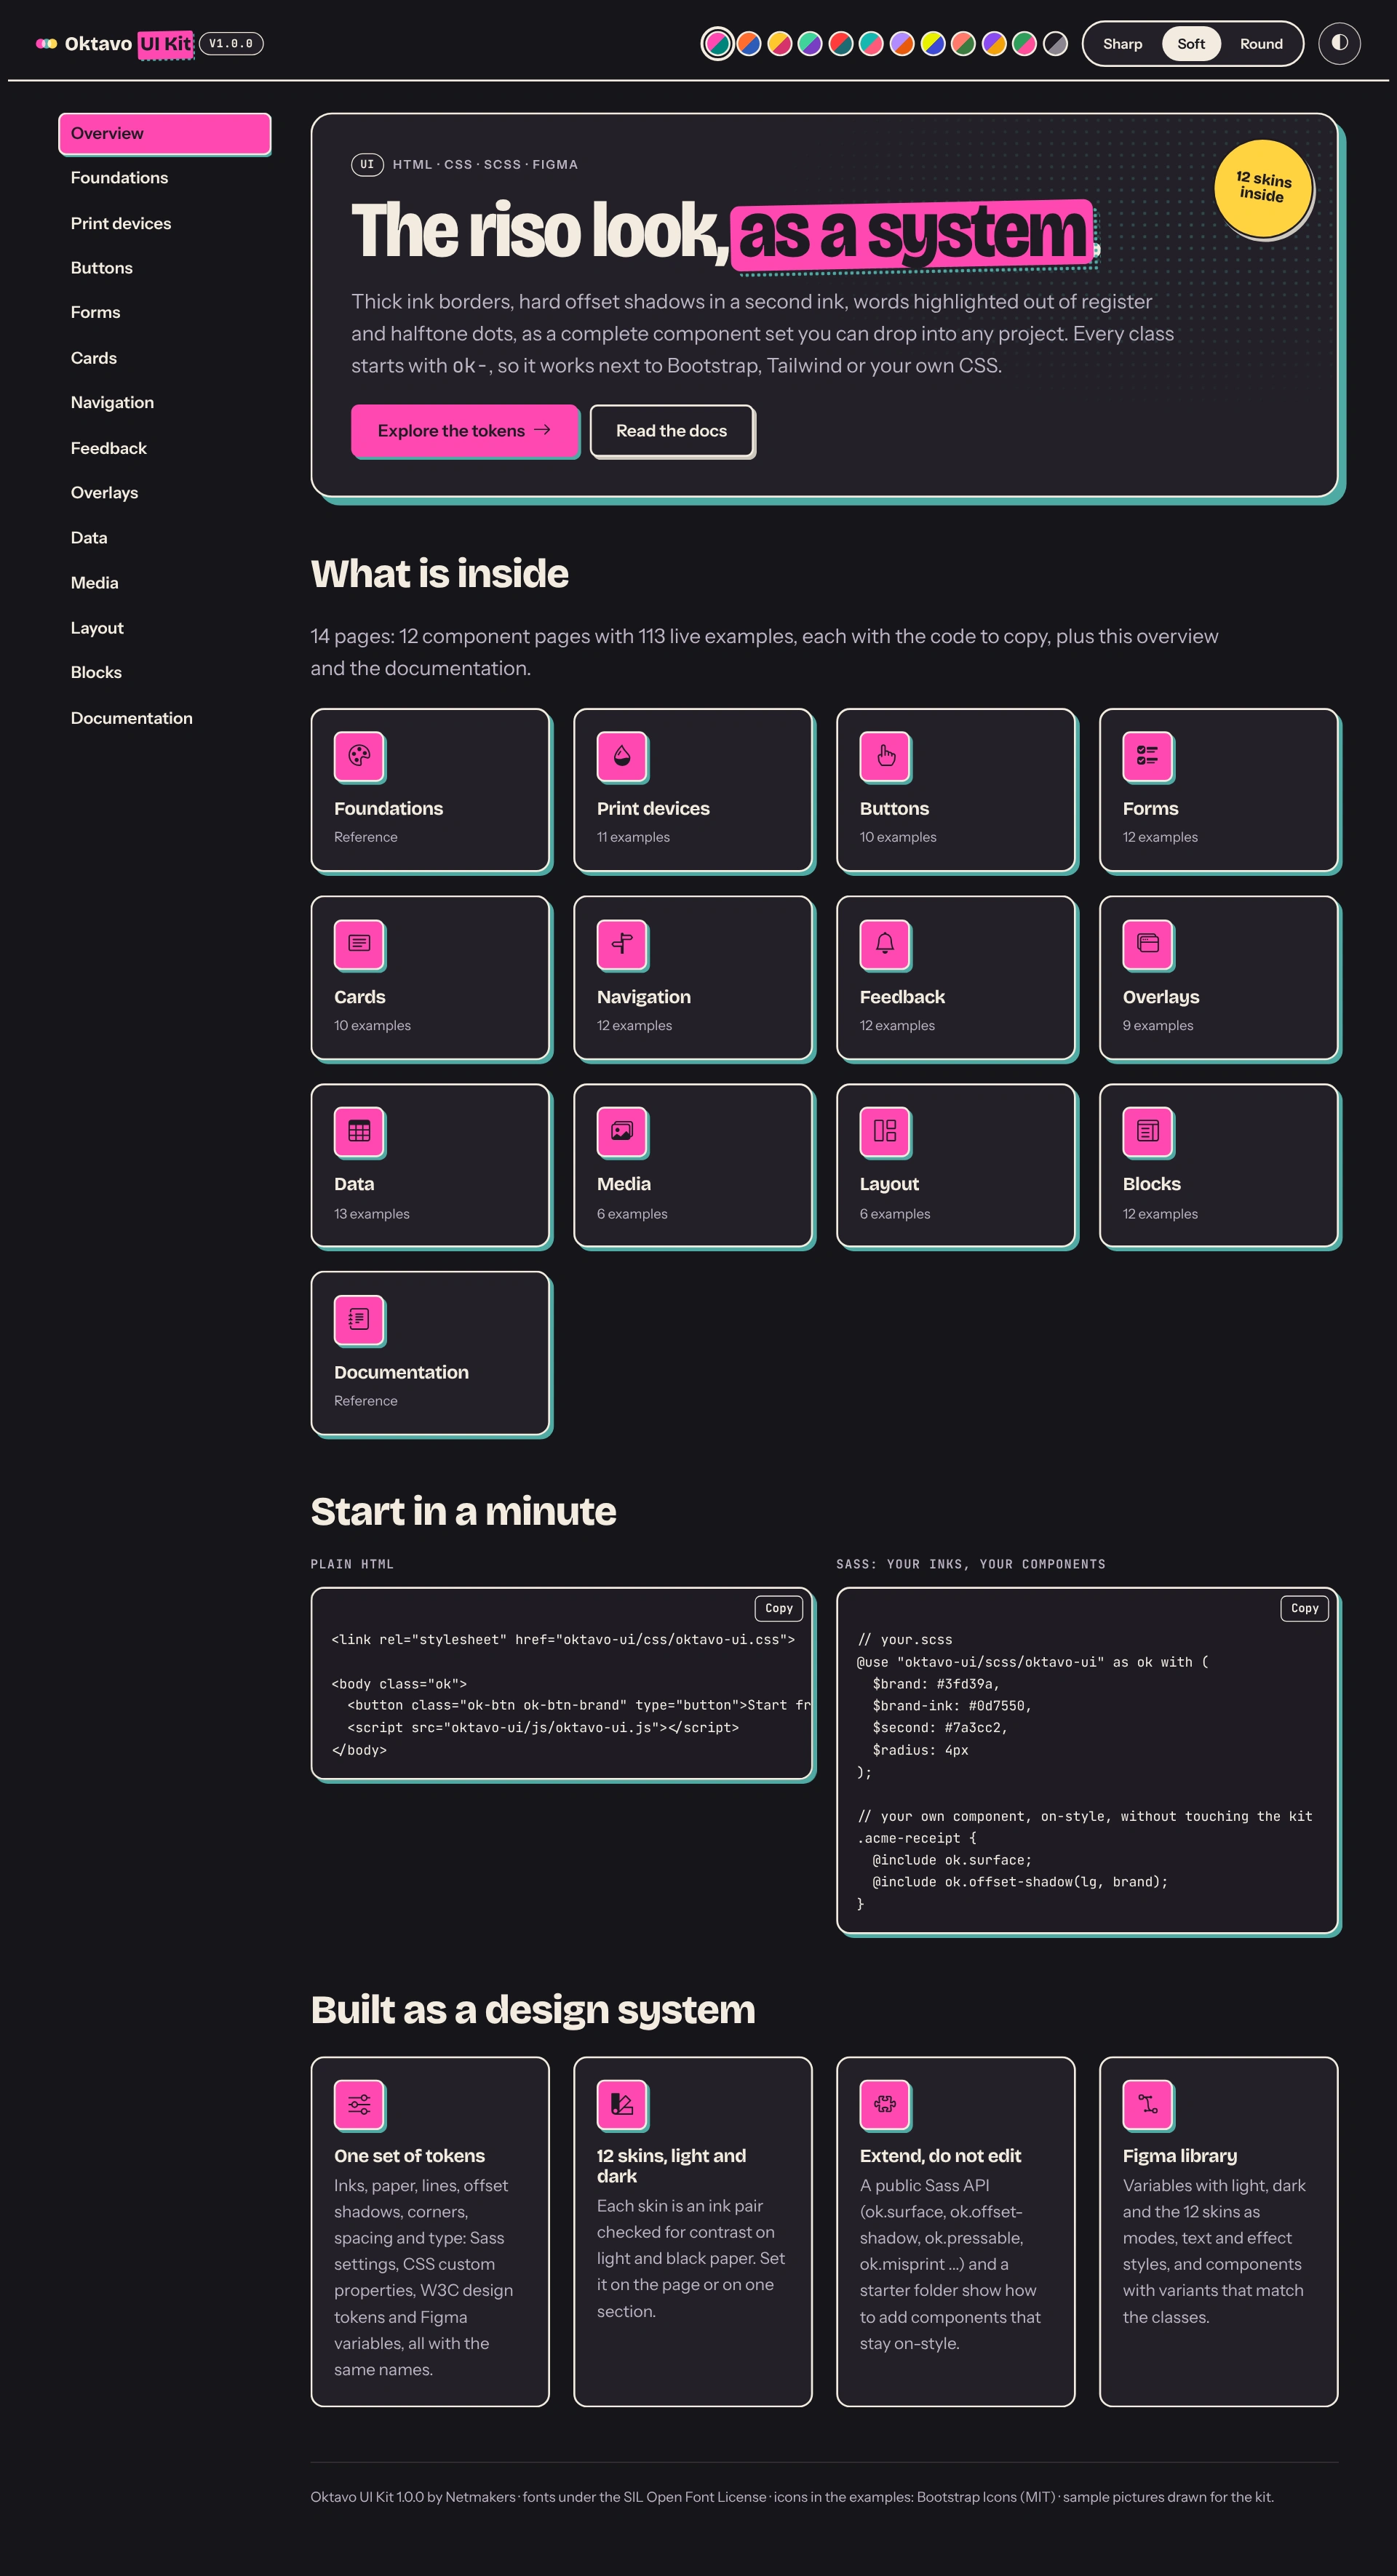
Task: Select the Sharp corner style
Action: coord(1122,44)
